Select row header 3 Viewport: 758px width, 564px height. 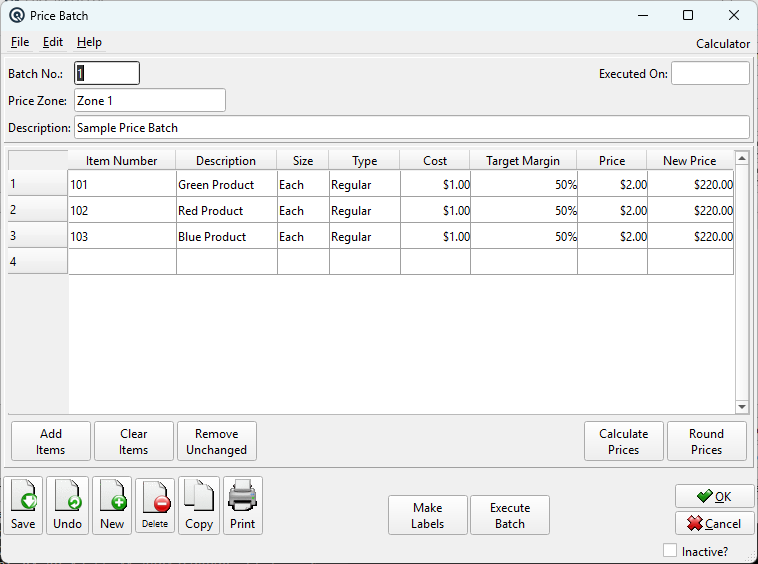38,235
